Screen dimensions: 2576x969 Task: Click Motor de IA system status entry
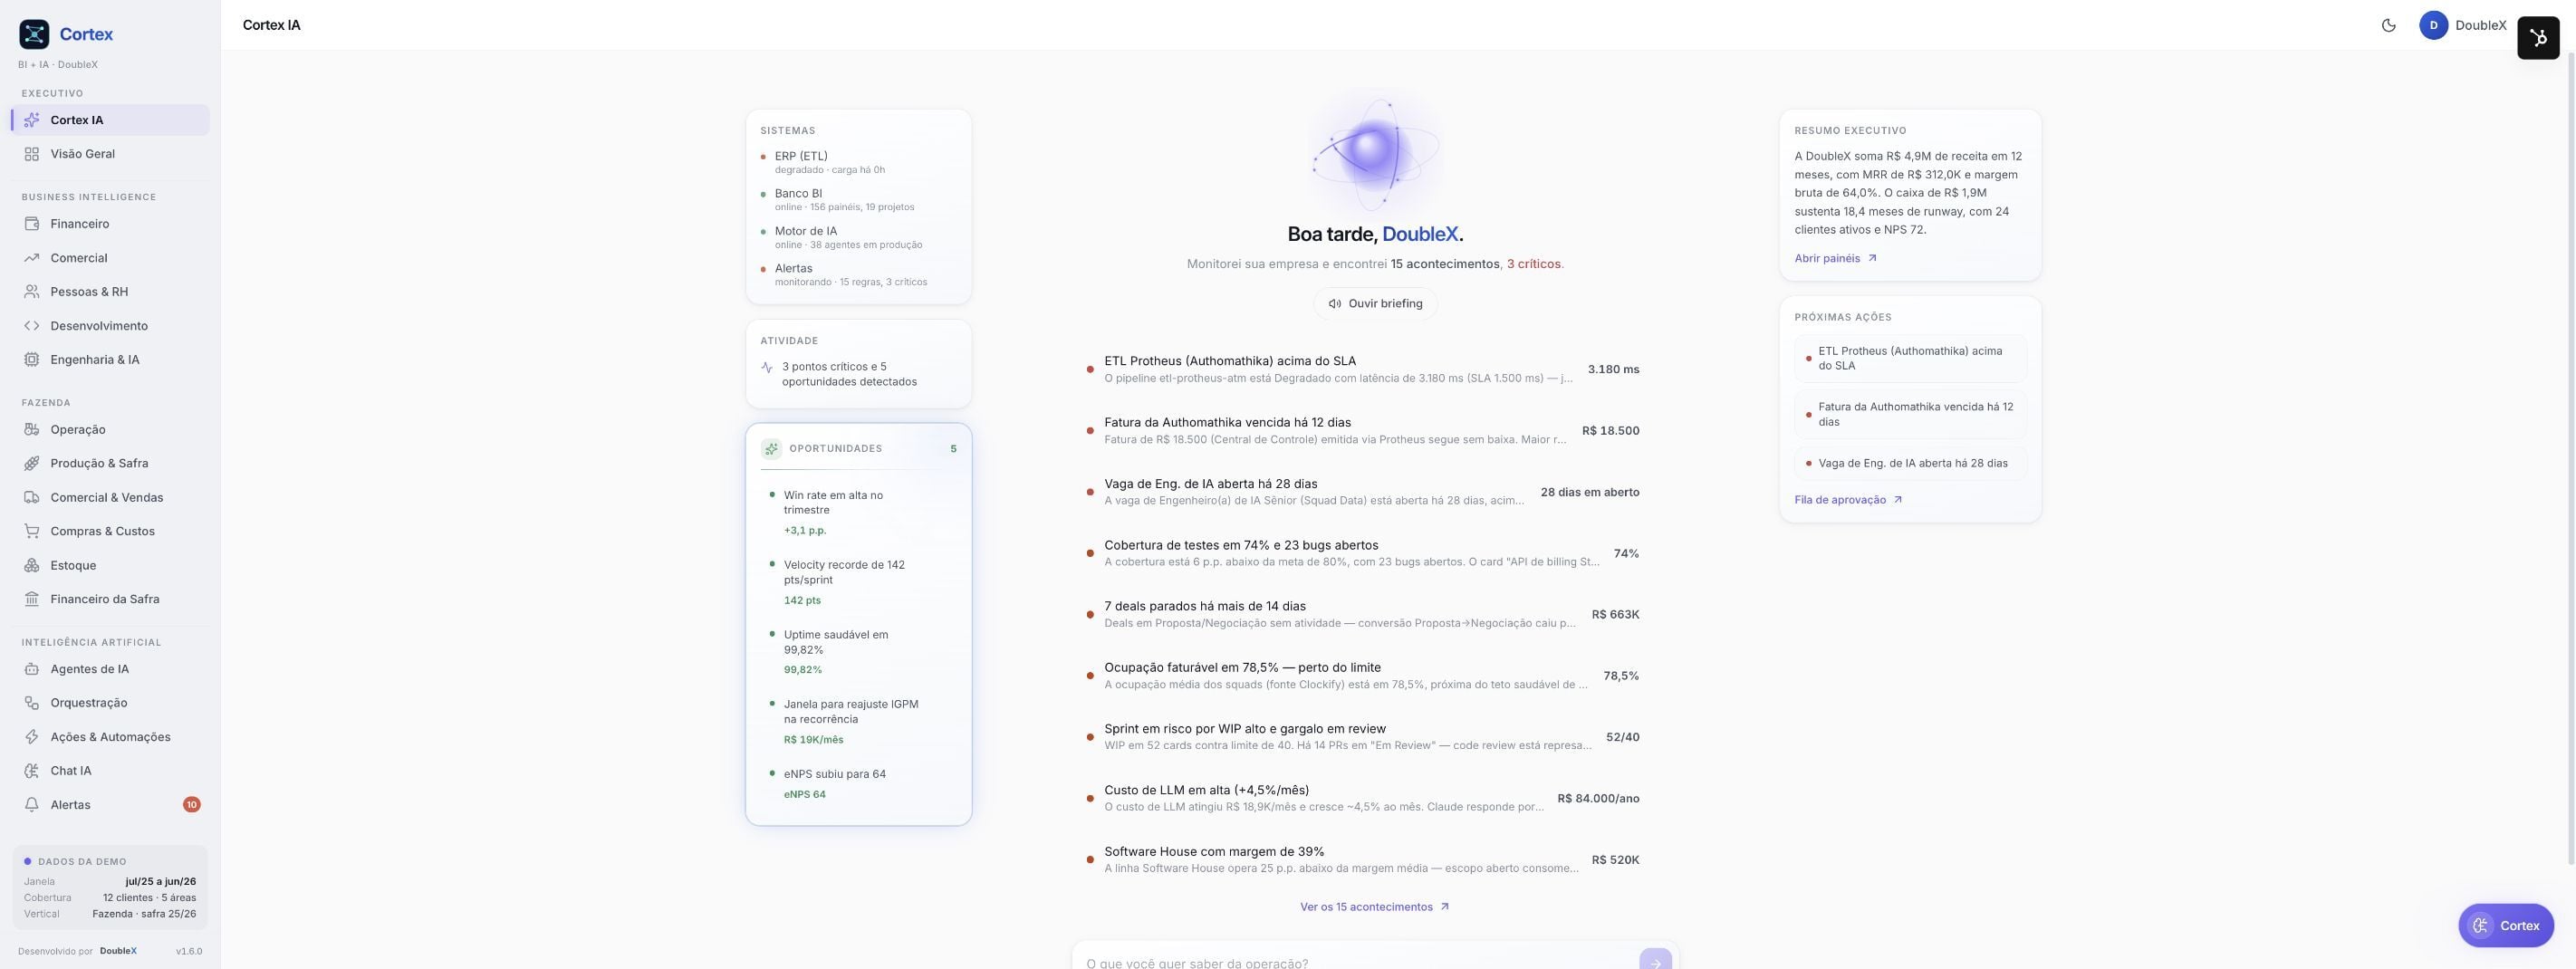[x=858, y=238]
